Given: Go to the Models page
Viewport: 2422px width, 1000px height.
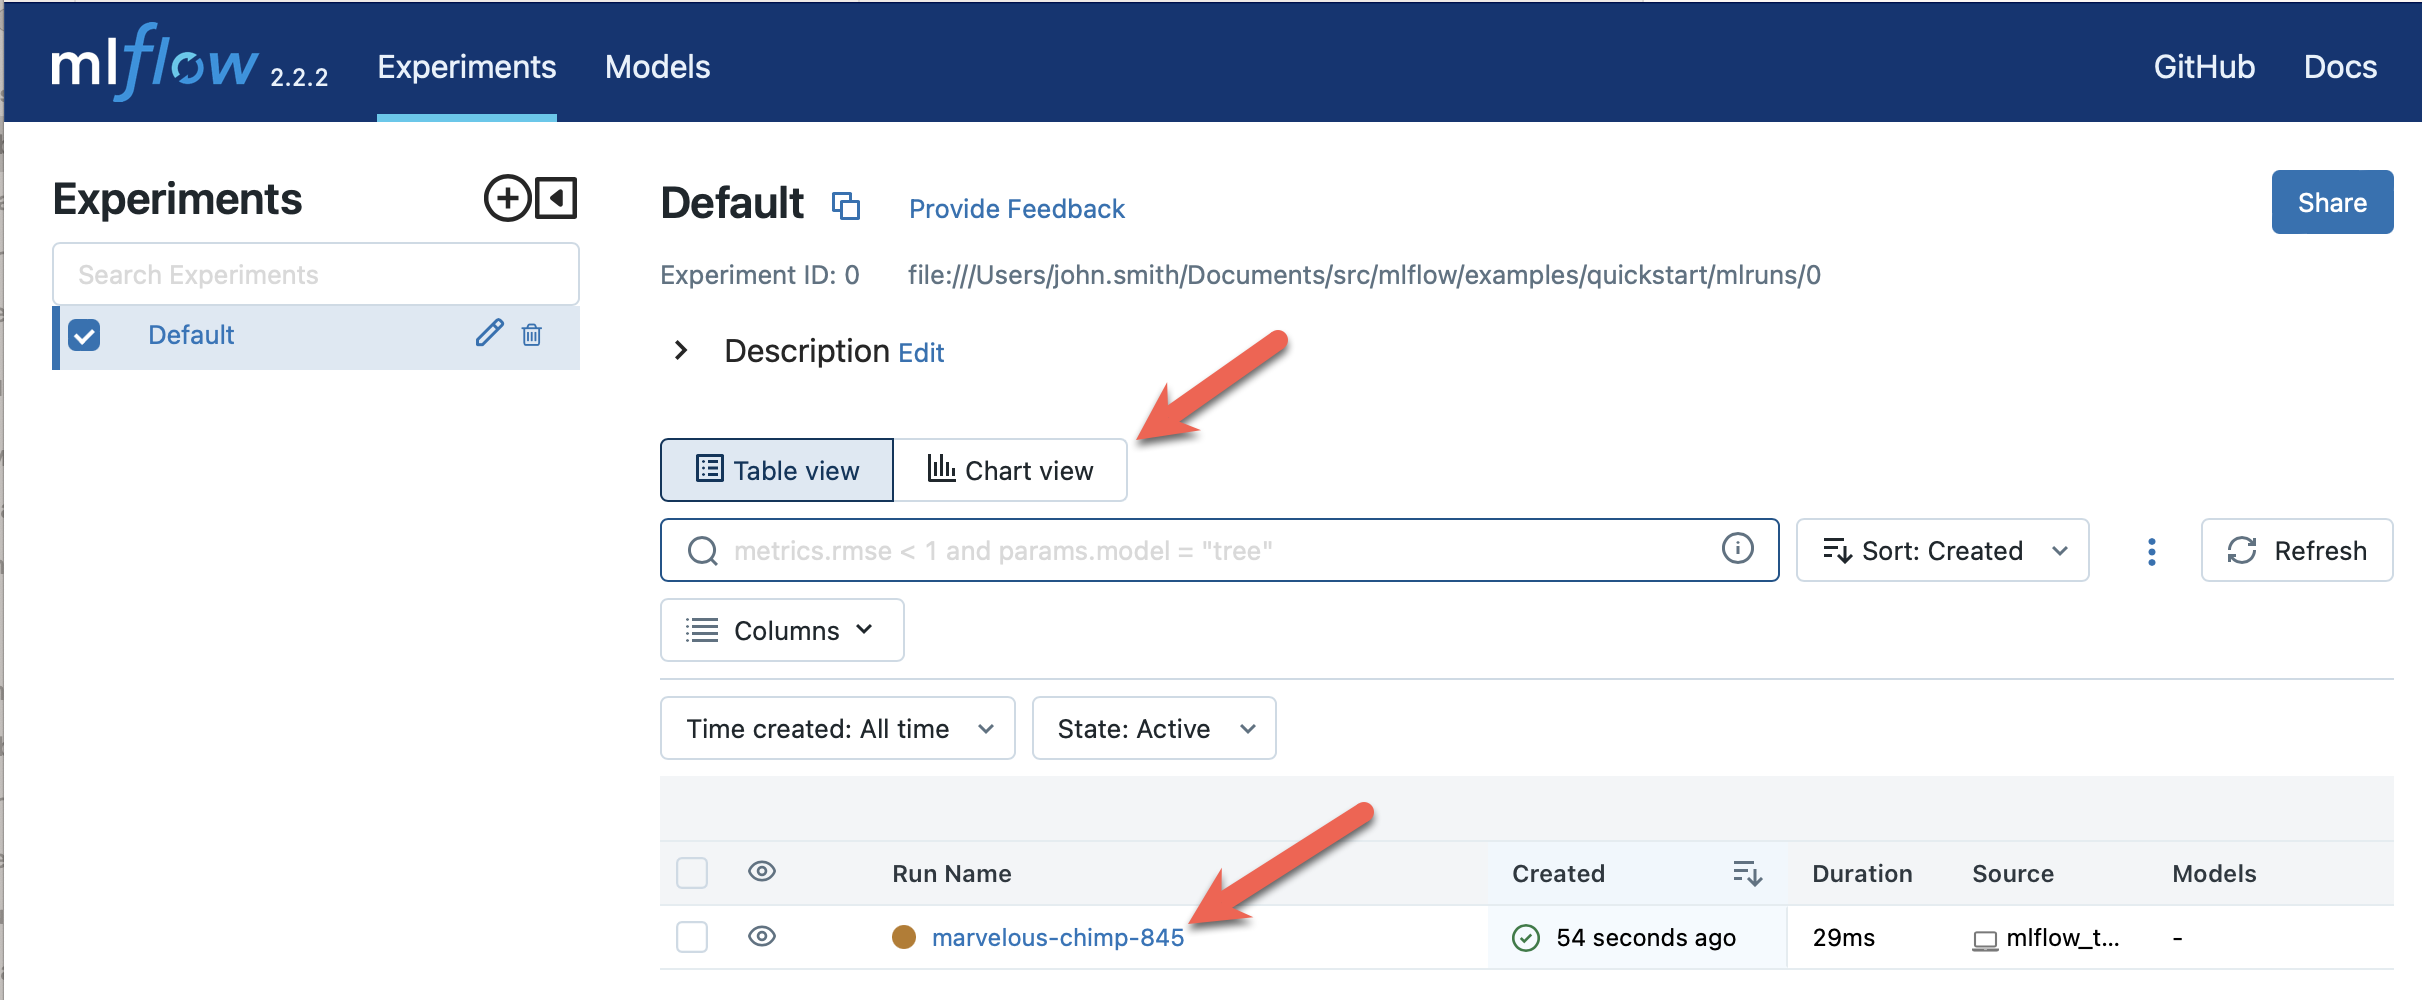Looking at the screenshot, I should point(657,66).
